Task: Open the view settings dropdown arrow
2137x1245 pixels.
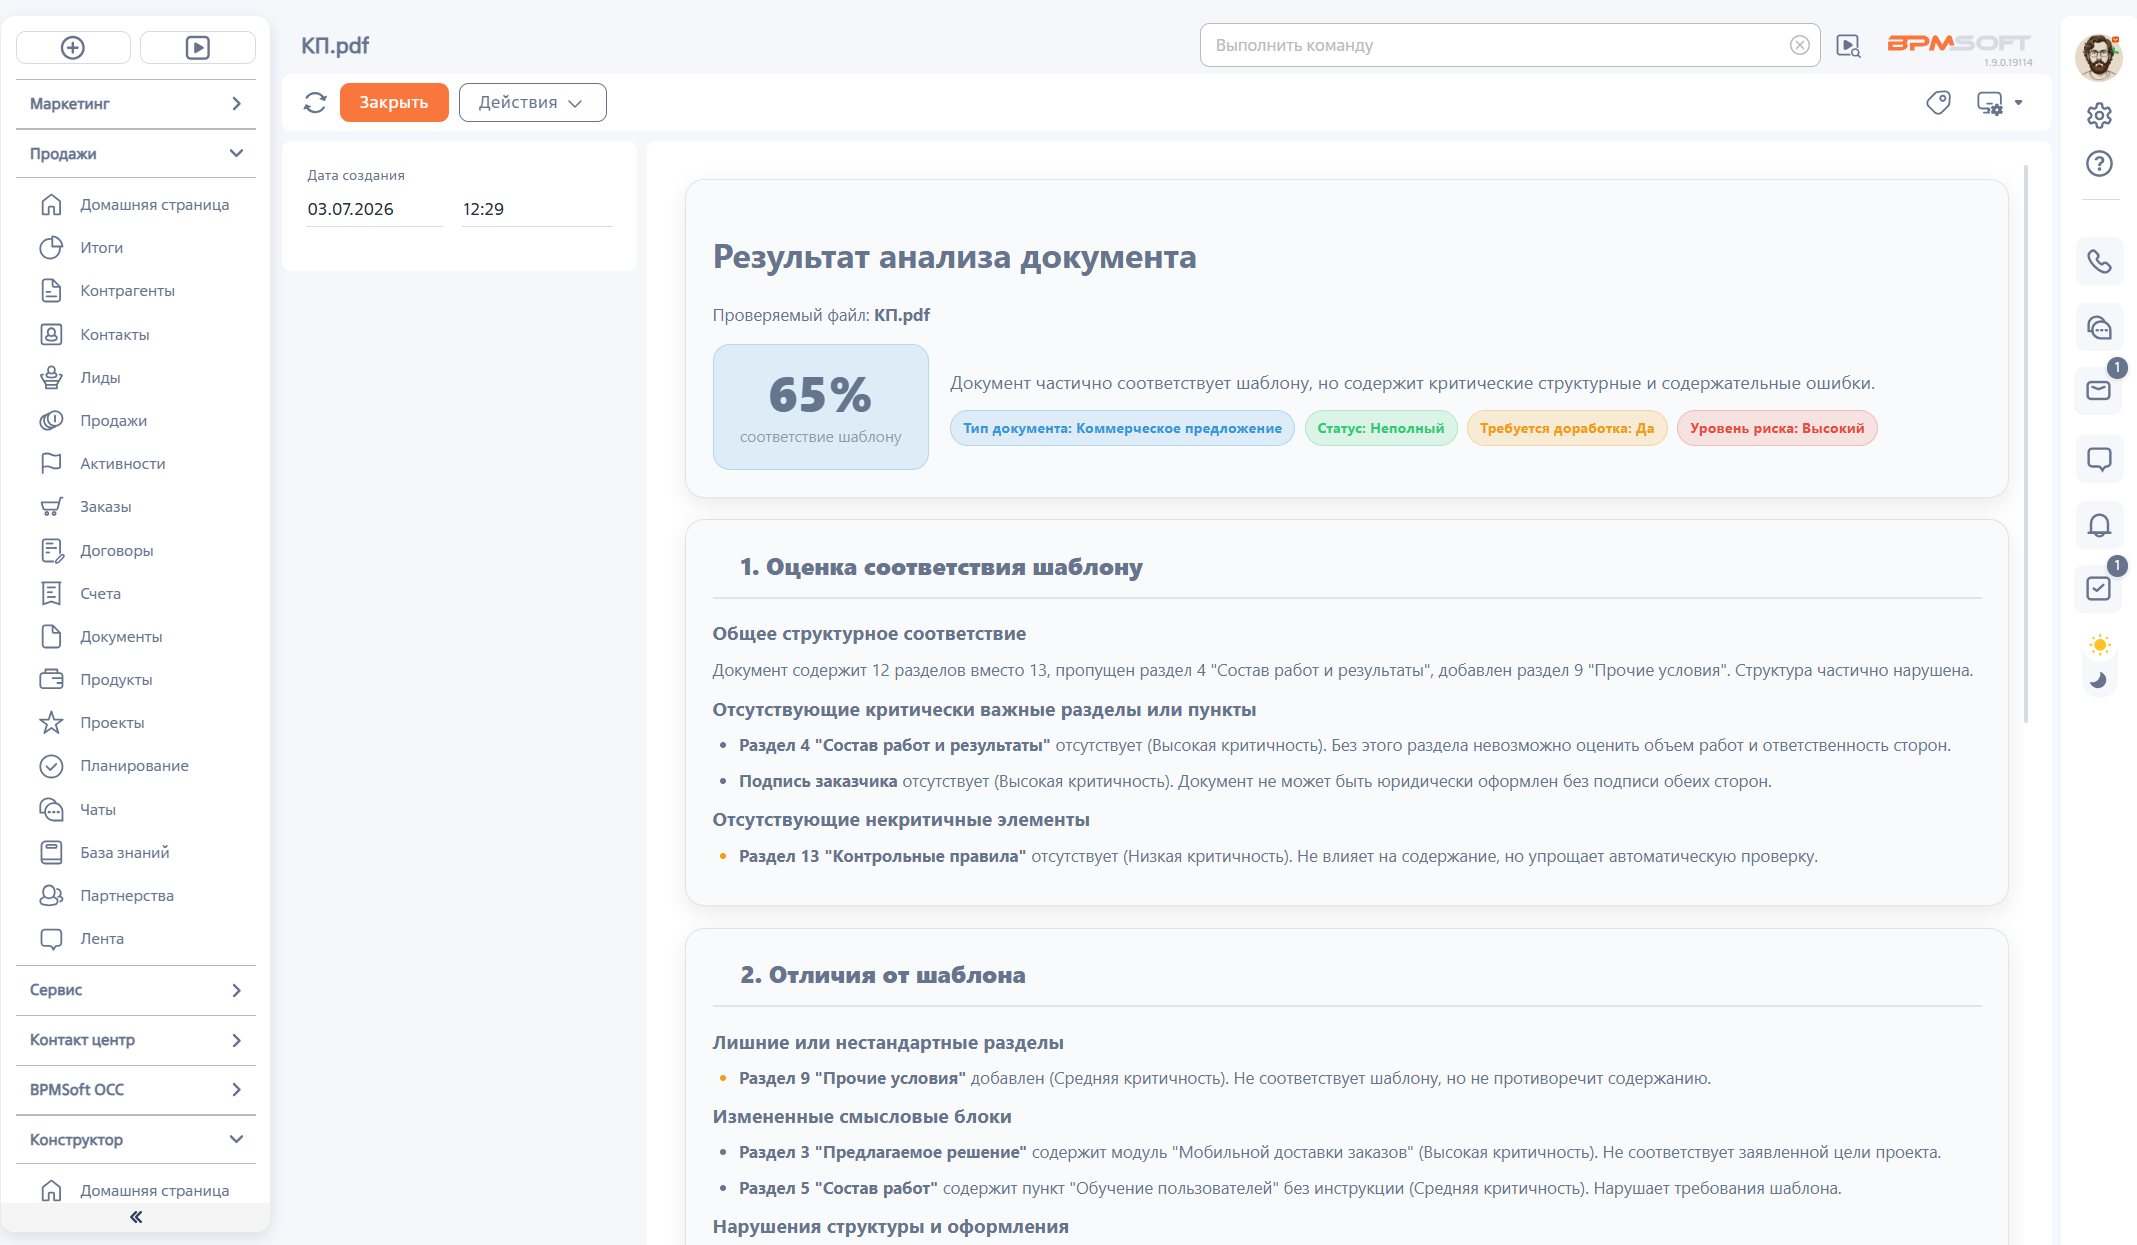Action: [2018, 103]
